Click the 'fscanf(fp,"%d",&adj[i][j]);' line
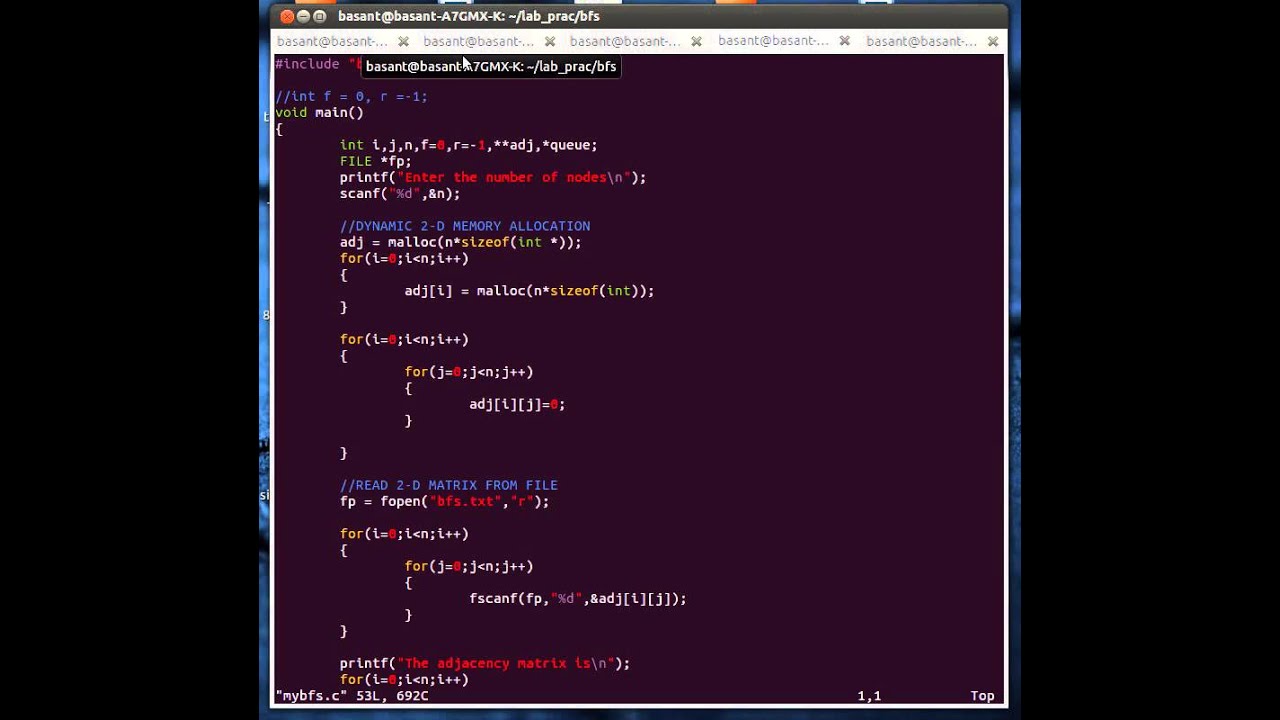The image size is (1280, 720). (x=578, y=598)
